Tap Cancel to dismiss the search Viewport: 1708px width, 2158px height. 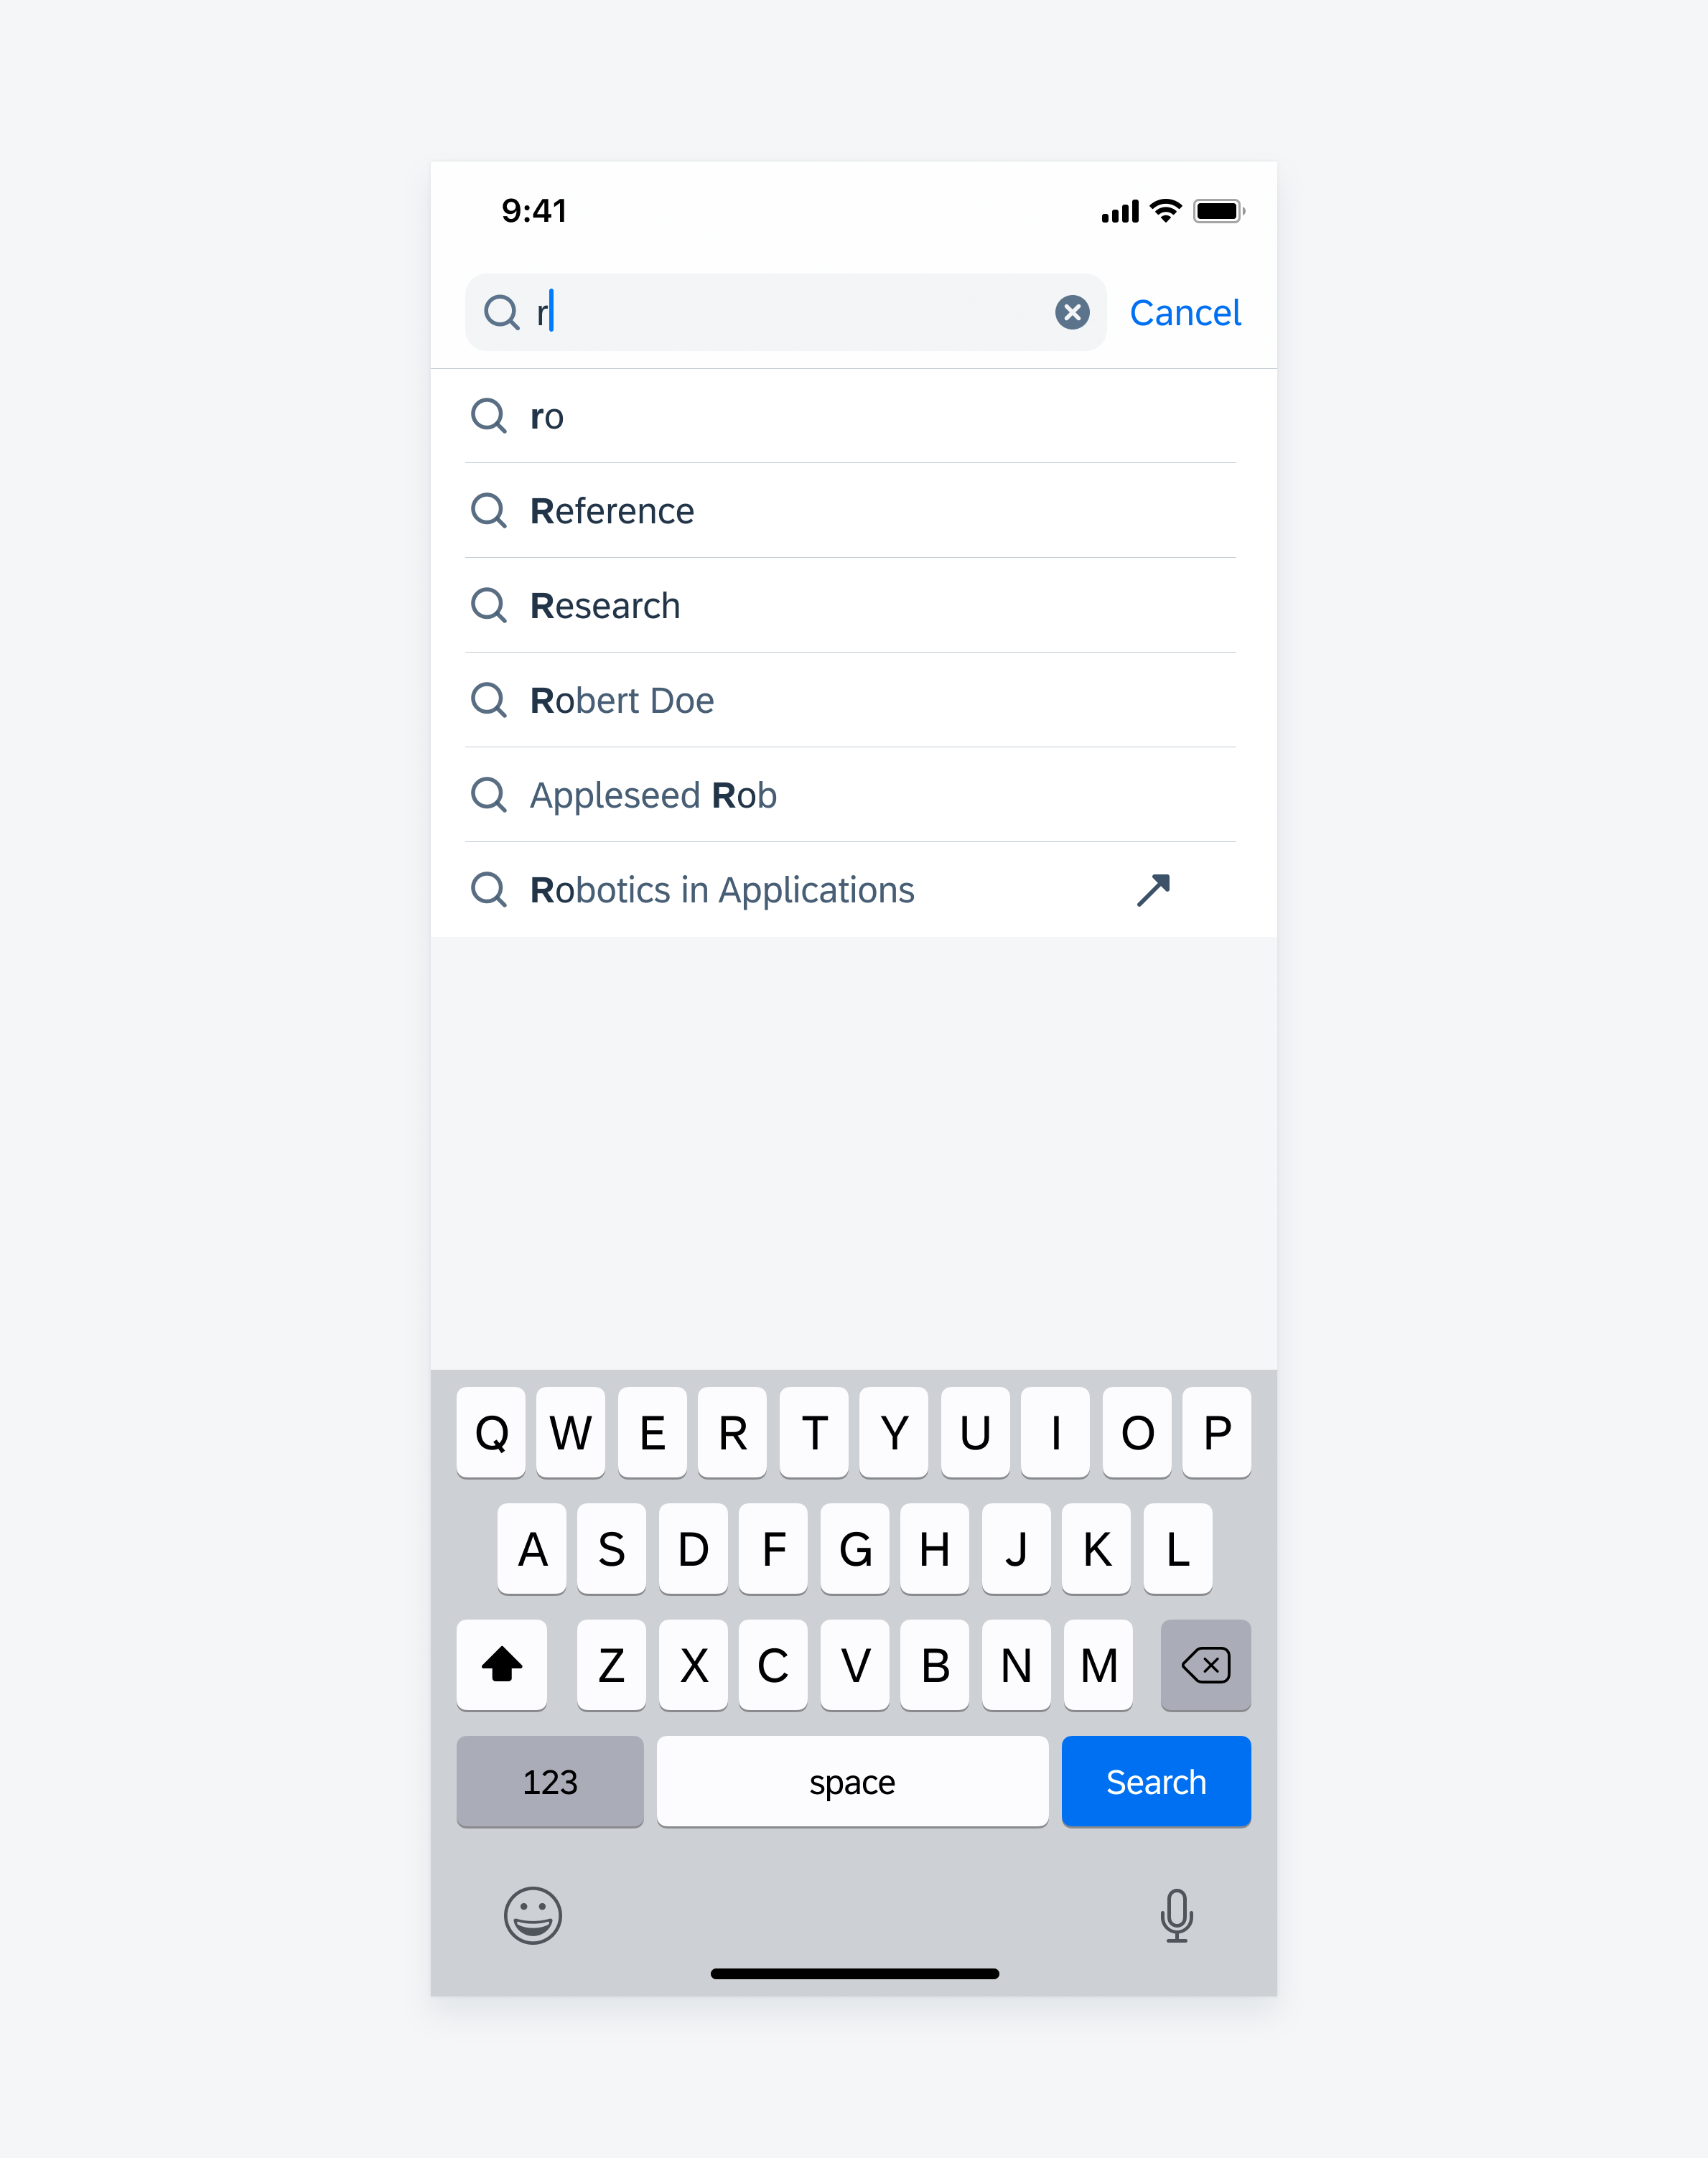[1184, 312]
